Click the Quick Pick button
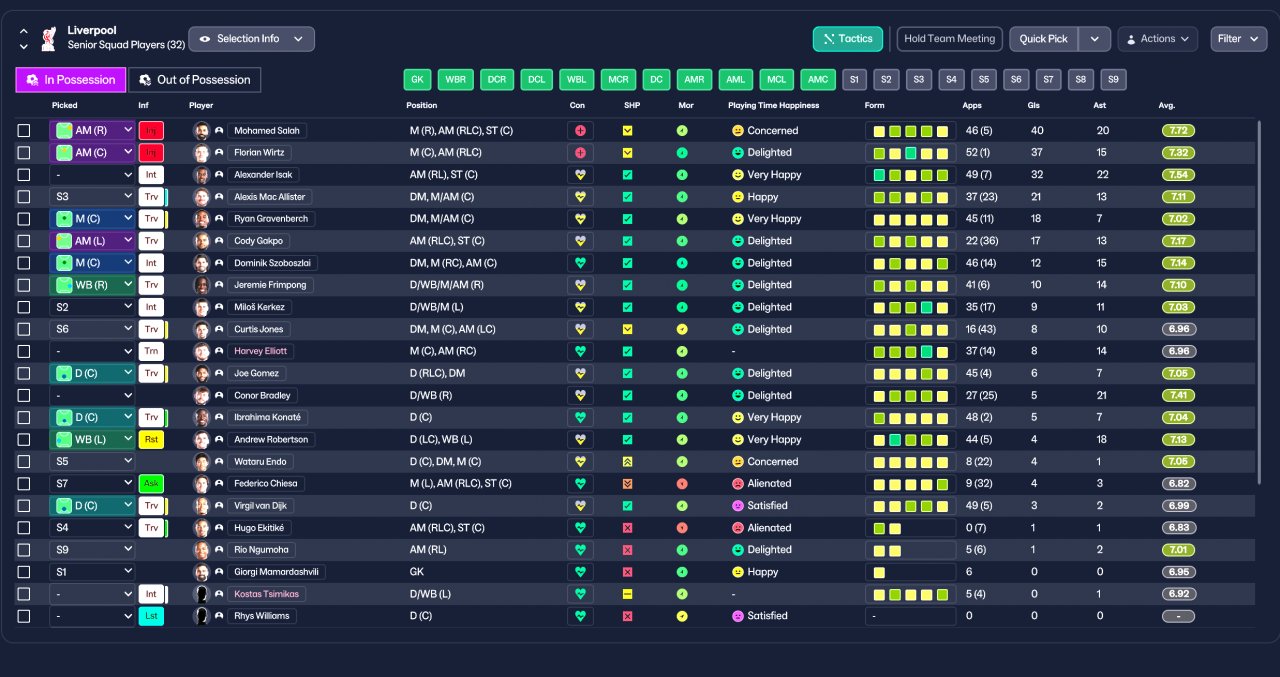Image resolution: width=1280 pixels, height=677 pixels. pos(1044,39)
